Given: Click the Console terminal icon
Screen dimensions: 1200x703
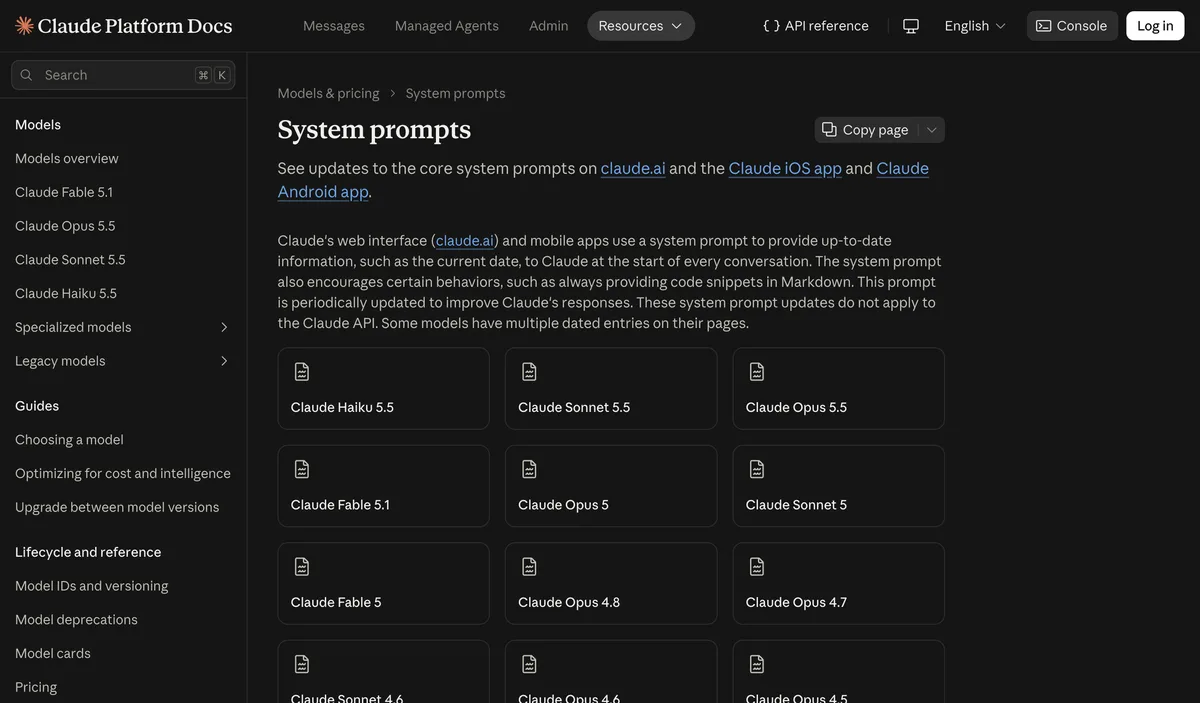Looking at the screenshot, I should click(1044, 26).
